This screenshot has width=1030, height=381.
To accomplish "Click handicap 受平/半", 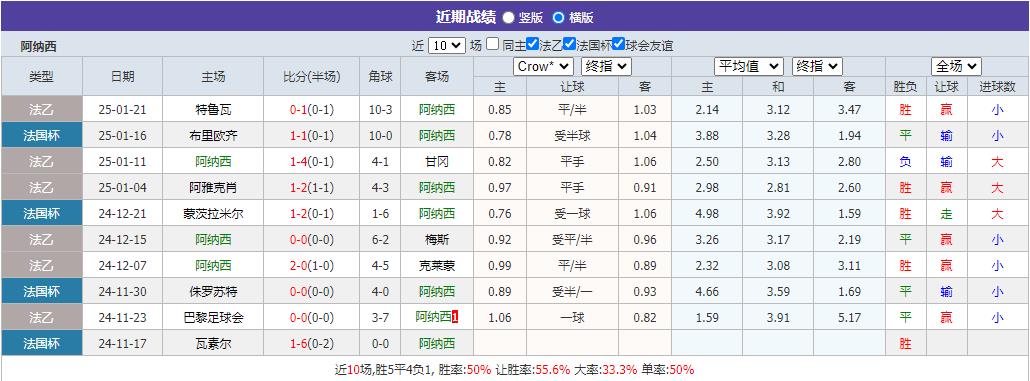I will point(572,240).
